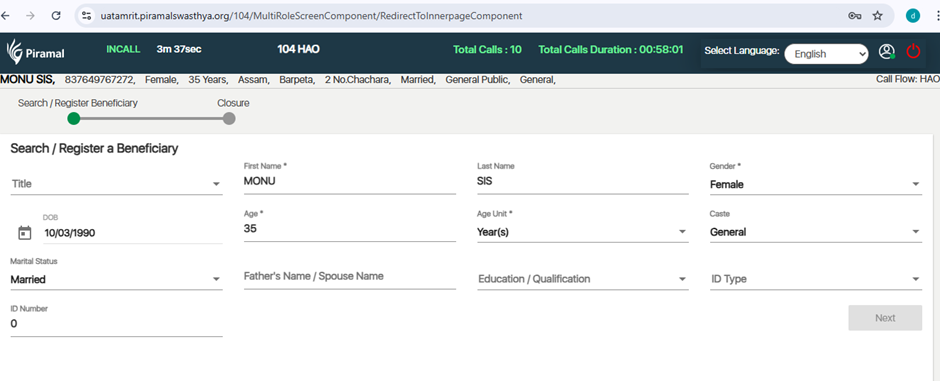Reload the page with refresh icon

click(56, 16)
